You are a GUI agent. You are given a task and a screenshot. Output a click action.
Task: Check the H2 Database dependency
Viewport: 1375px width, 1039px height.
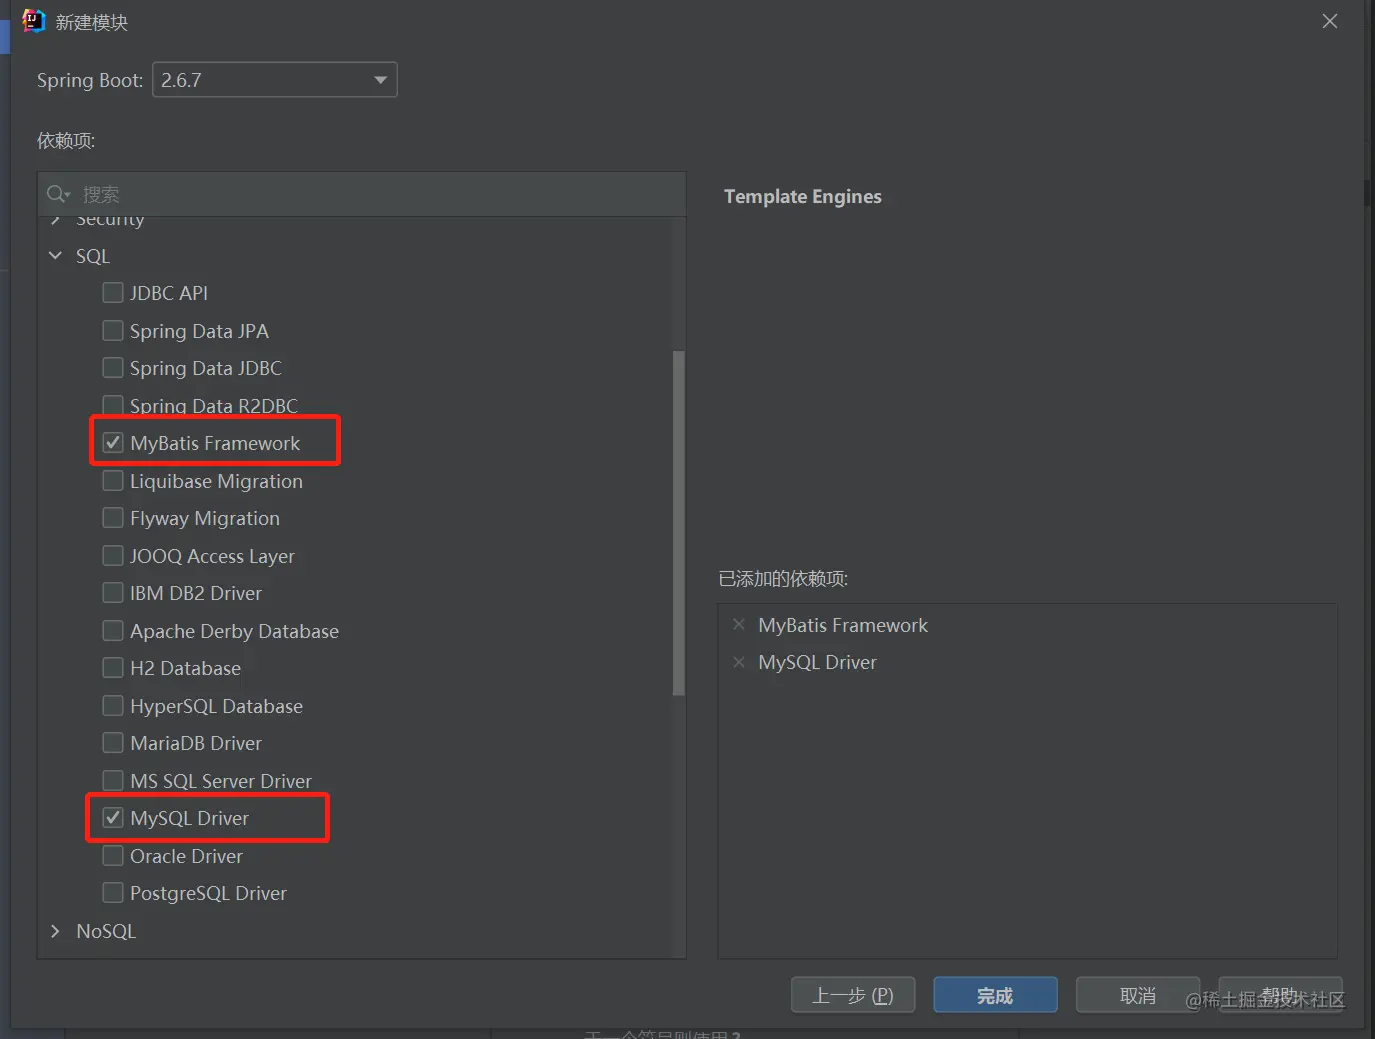coord(113,668)
